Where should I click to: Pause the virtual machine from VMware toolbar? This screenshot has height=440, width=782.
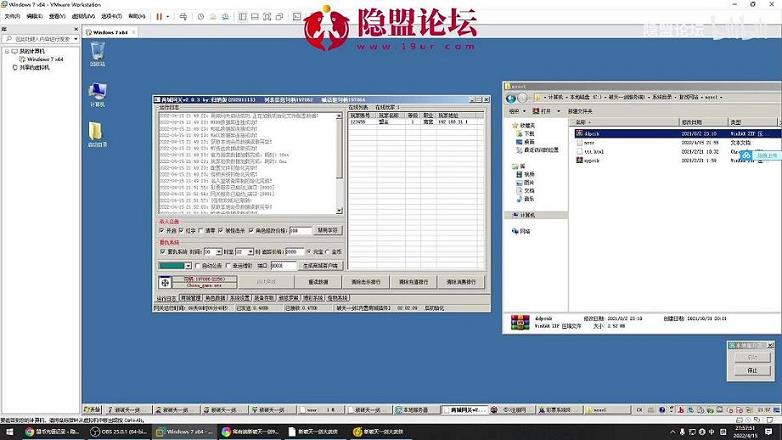[x=159, y=16]
